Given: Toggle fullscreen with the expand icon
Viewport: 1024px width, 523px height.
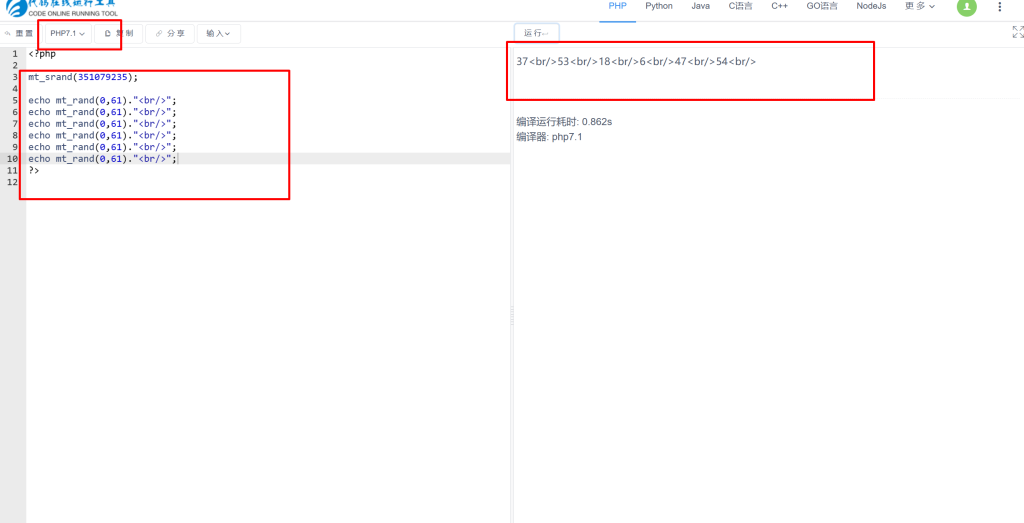Looking at the screenshot, I should coord(1017,32).
